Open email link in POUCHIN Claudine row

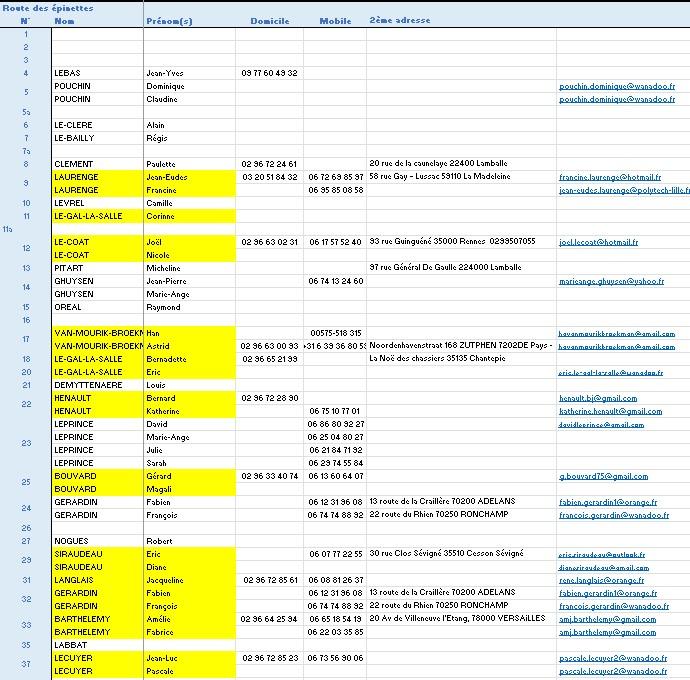click(617, 99)
